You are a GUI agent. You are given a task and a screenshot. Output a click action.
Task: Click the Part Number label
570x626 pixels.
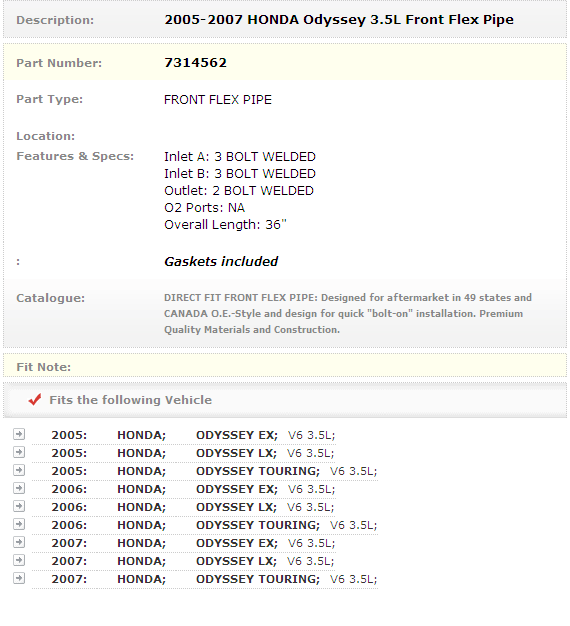[x=59, y=63]
